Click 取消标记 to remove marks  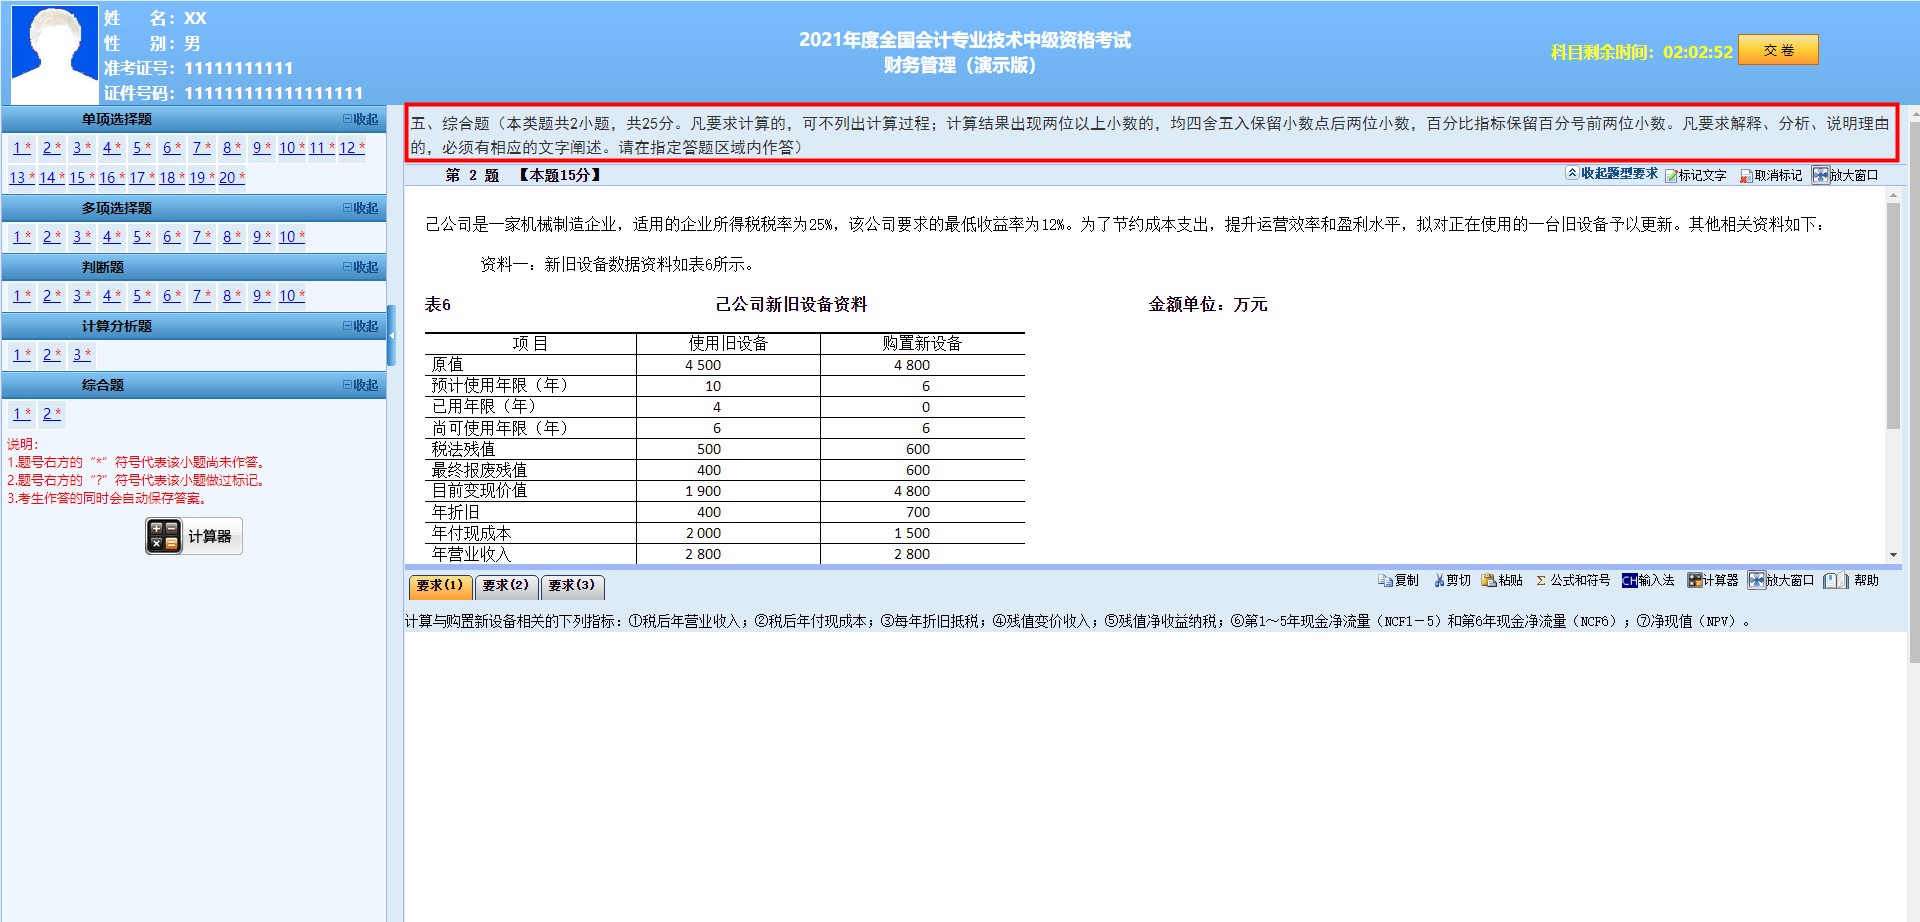coord(1771,175)
